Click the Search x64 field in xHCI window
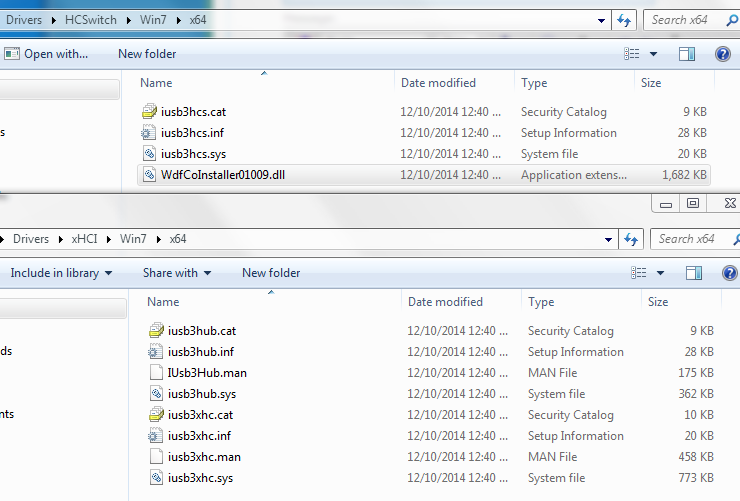 (x=693, y=239)
